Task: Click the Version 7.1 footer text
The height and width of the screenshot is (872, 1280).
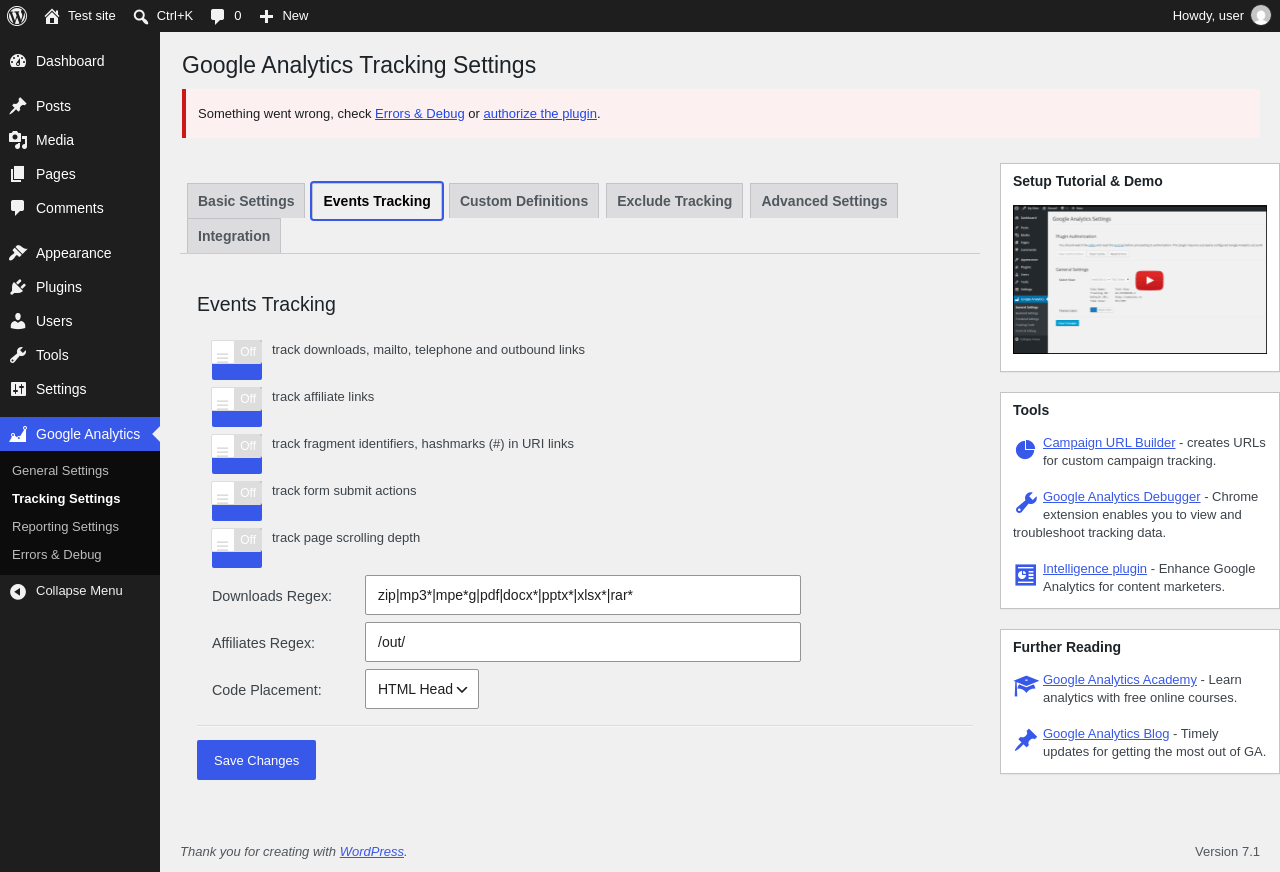Action: 1227,851
